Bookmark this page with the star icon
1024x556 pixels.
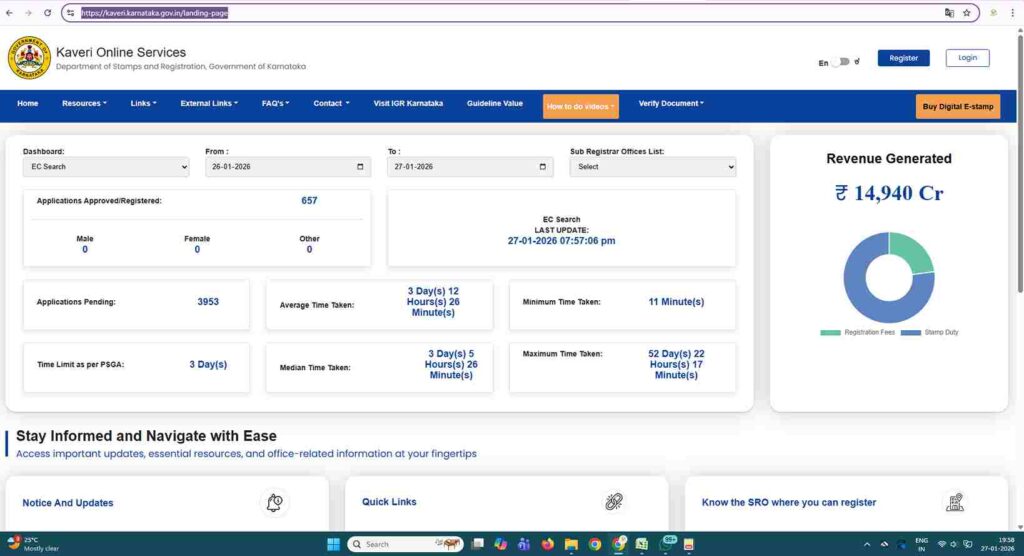click(967, 13)
